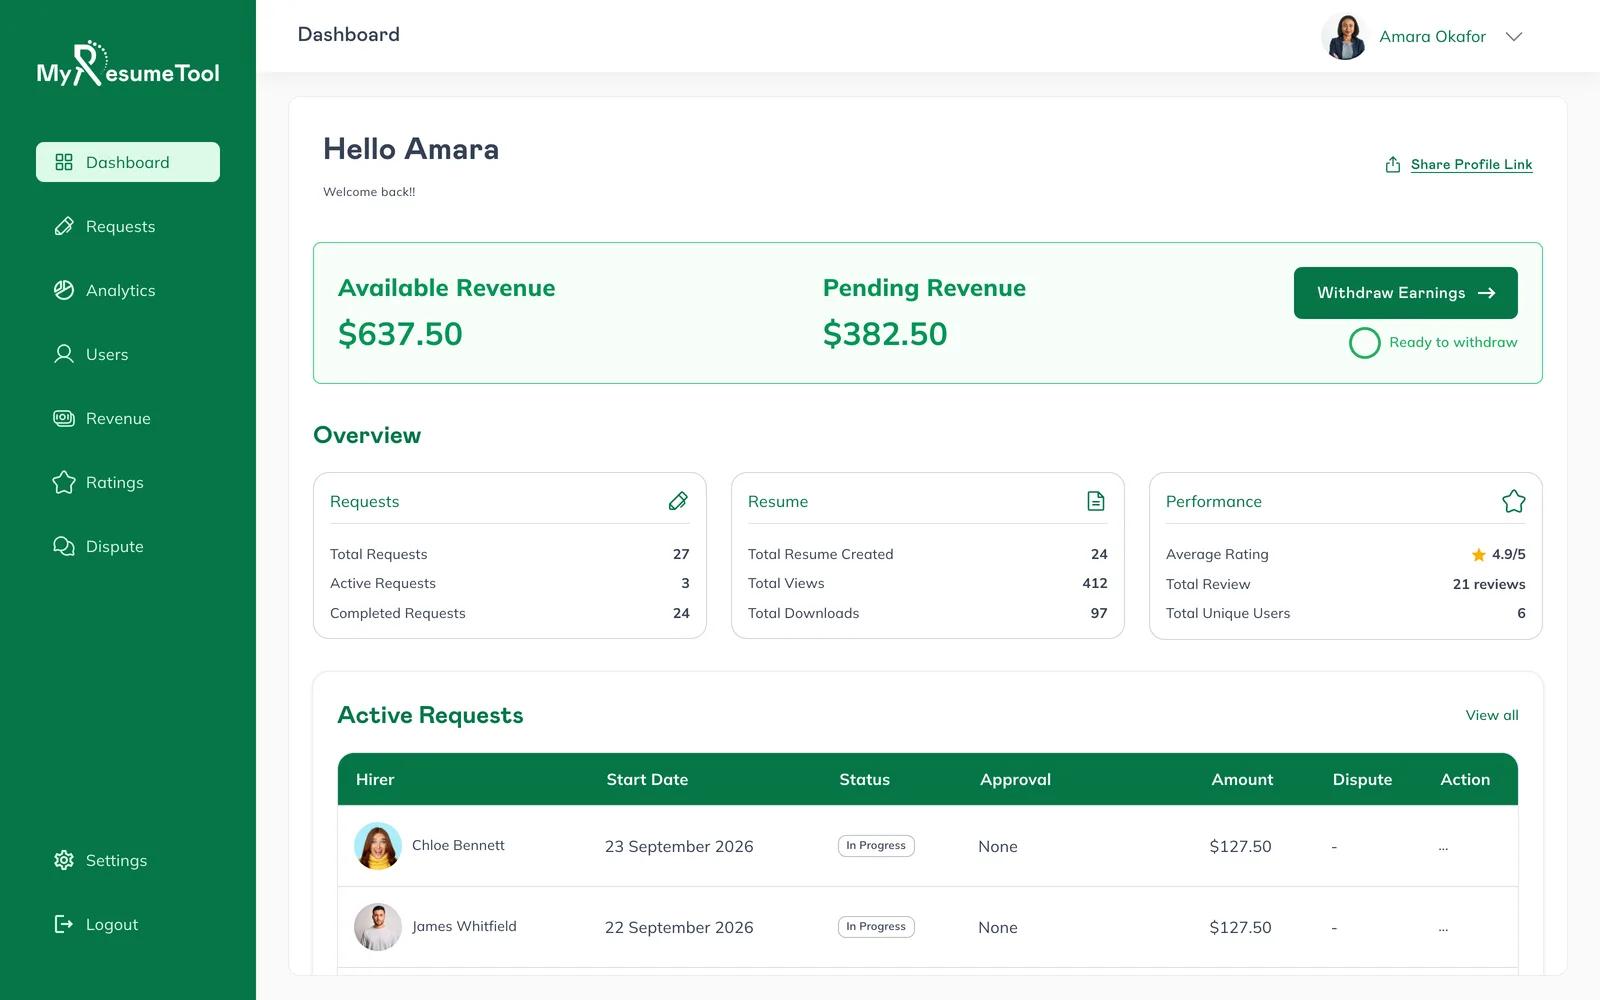Click the Settings gear icon in sidebar
Image resolution: width=1600 pixels, height=1000 pixels.
tap(64, 860)
